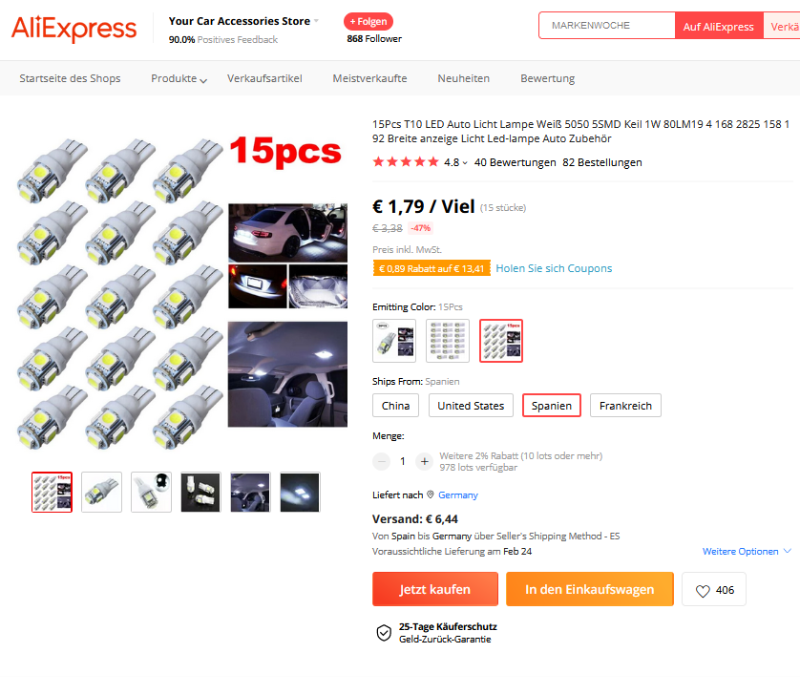Click the AliExpress logo
Screen dimensions: 800x677
pyautogui.click(x=74, y=28)
